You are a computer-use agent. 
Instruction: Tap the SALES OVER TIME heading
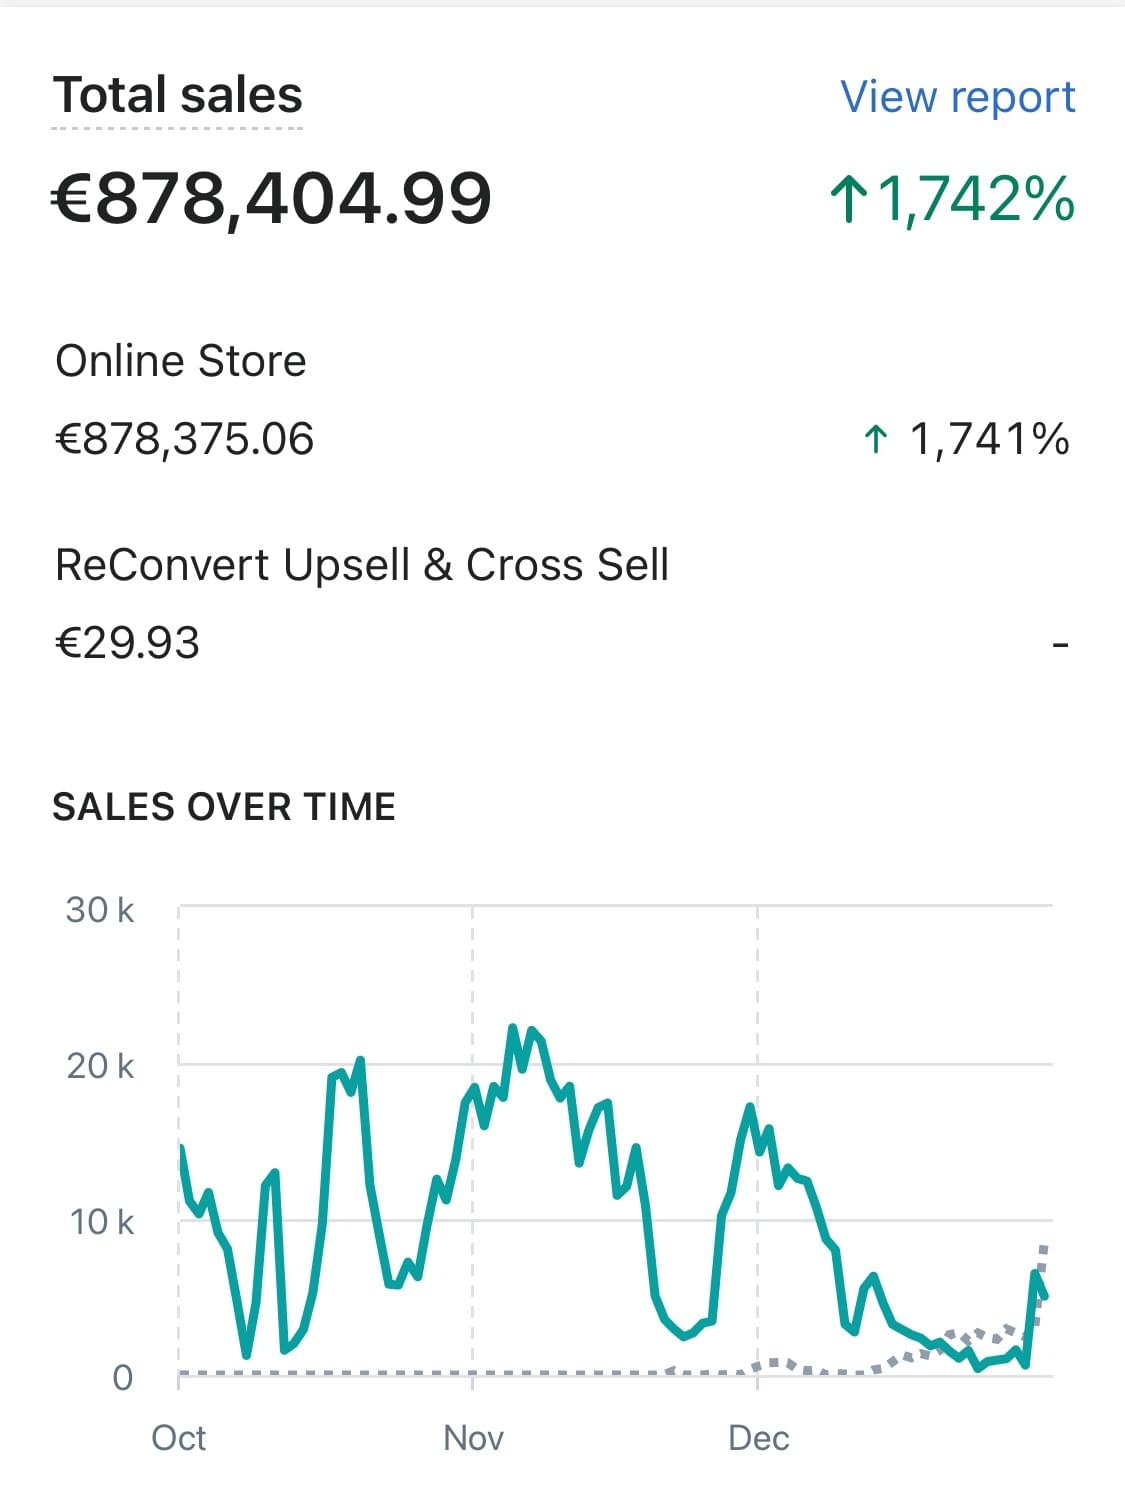pyautogui.click(x=224, y=807)
